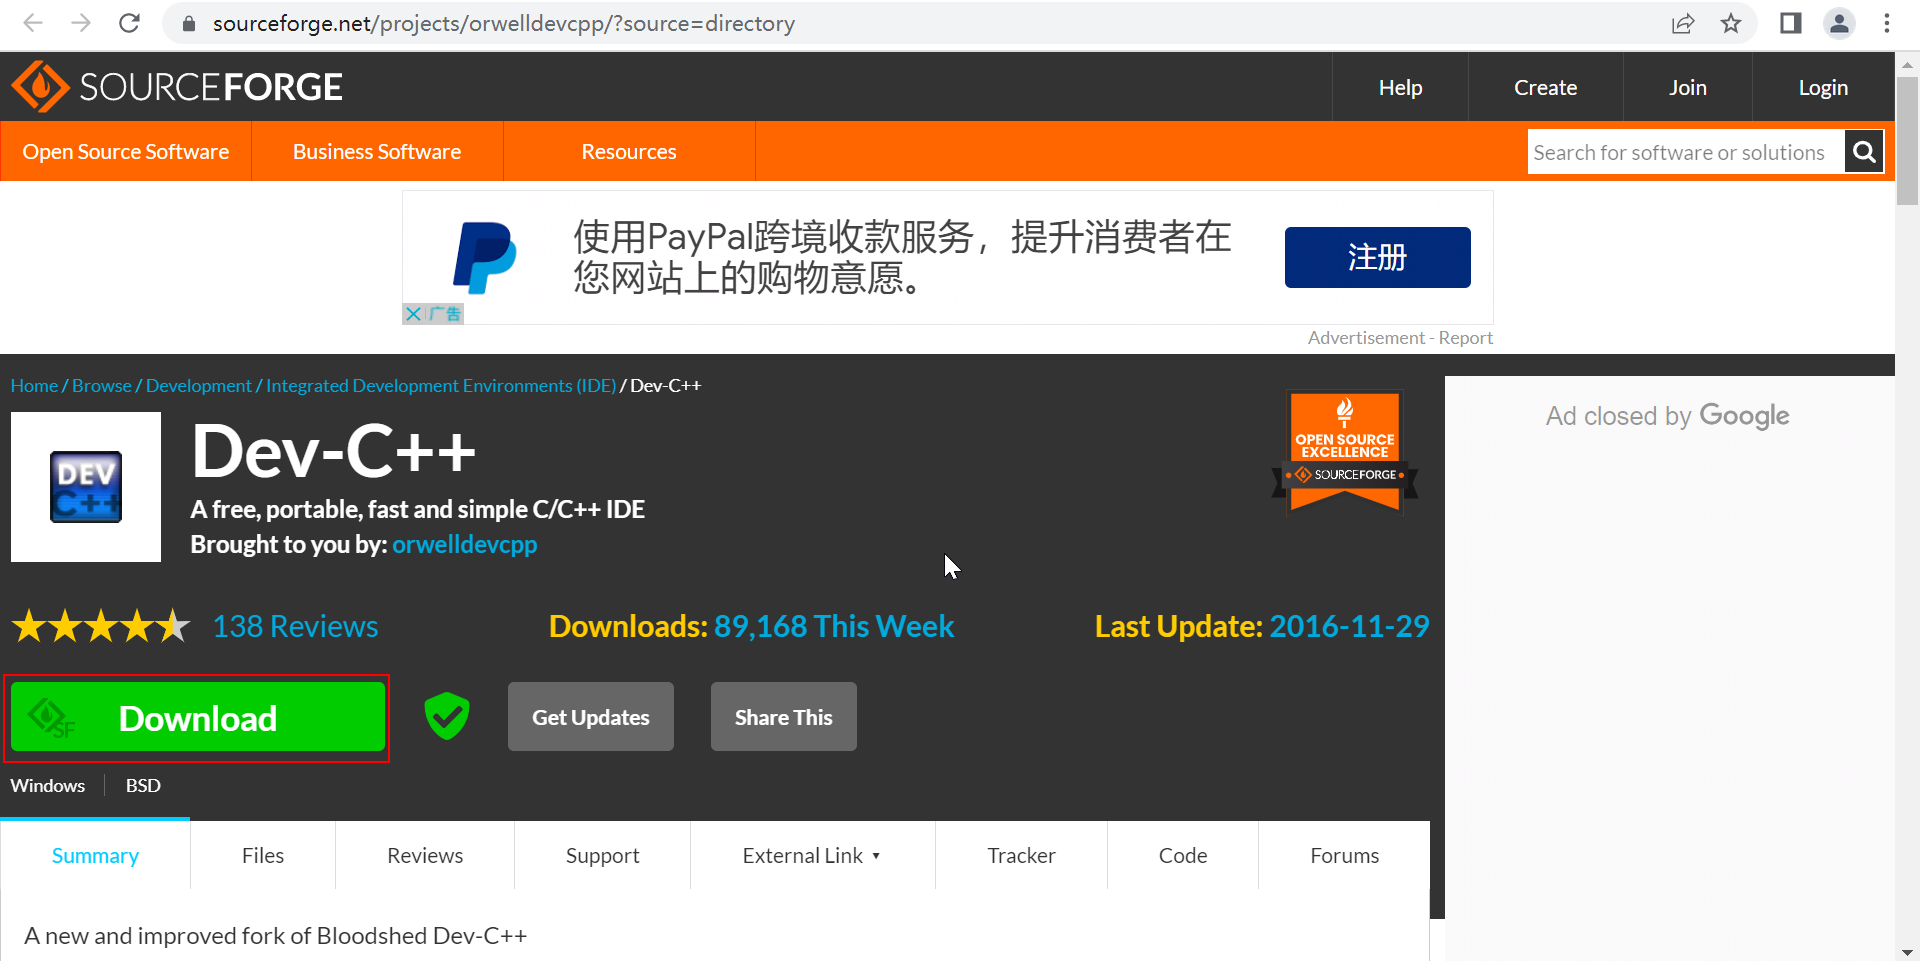
Task: Close the ad with the X icon
Action: (413, 314)
